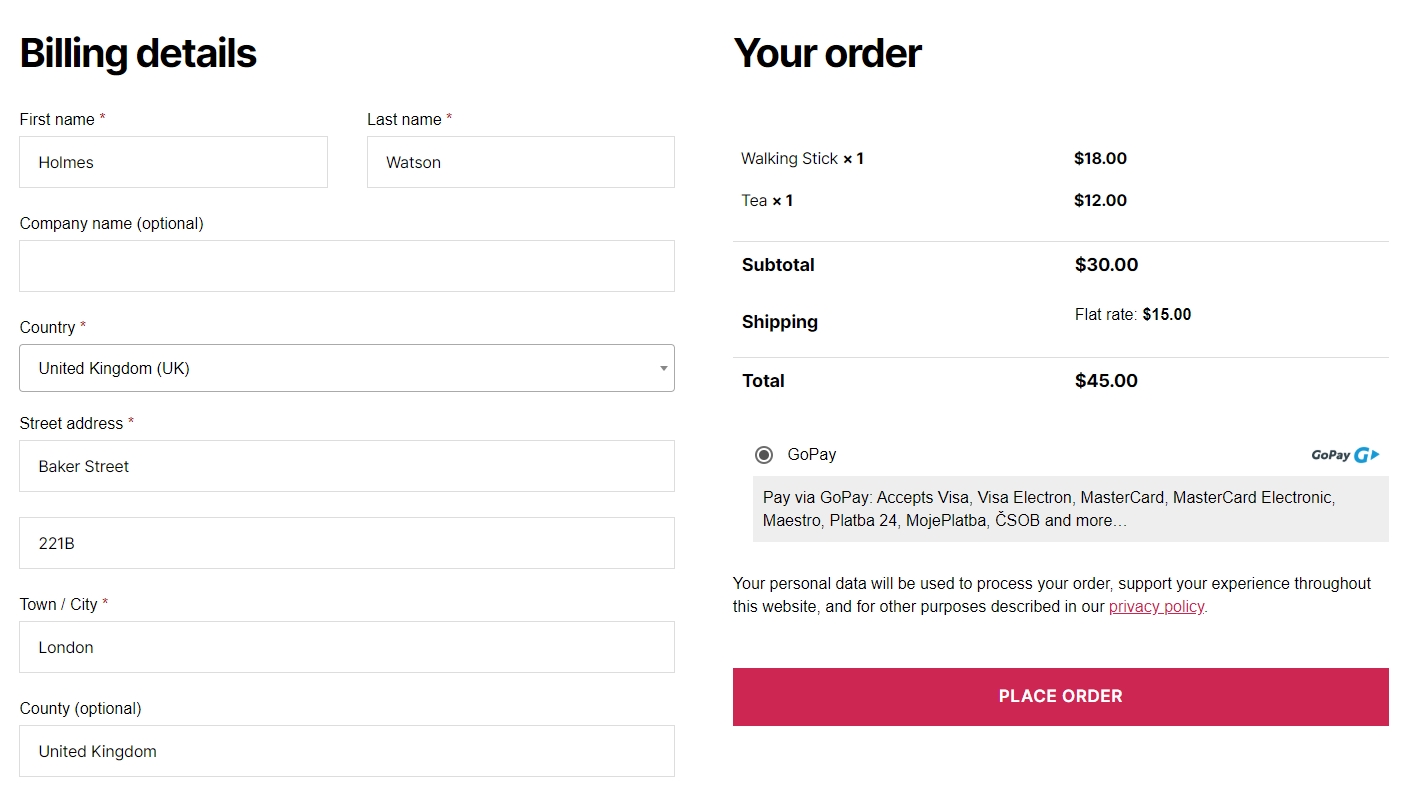Focus the Company name field
1403x791 pixels.
pyautogui.click(x=346, y=266)
